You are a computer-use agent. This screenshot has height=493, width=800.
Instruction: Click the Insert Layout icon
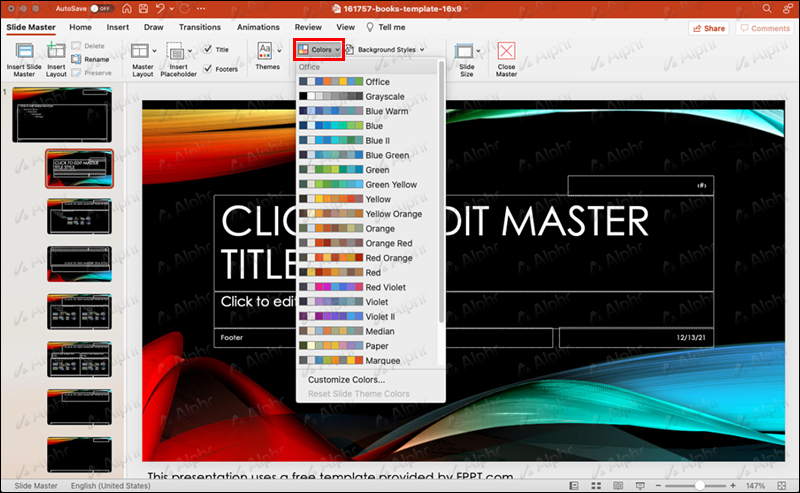click(x=56, y=51)
